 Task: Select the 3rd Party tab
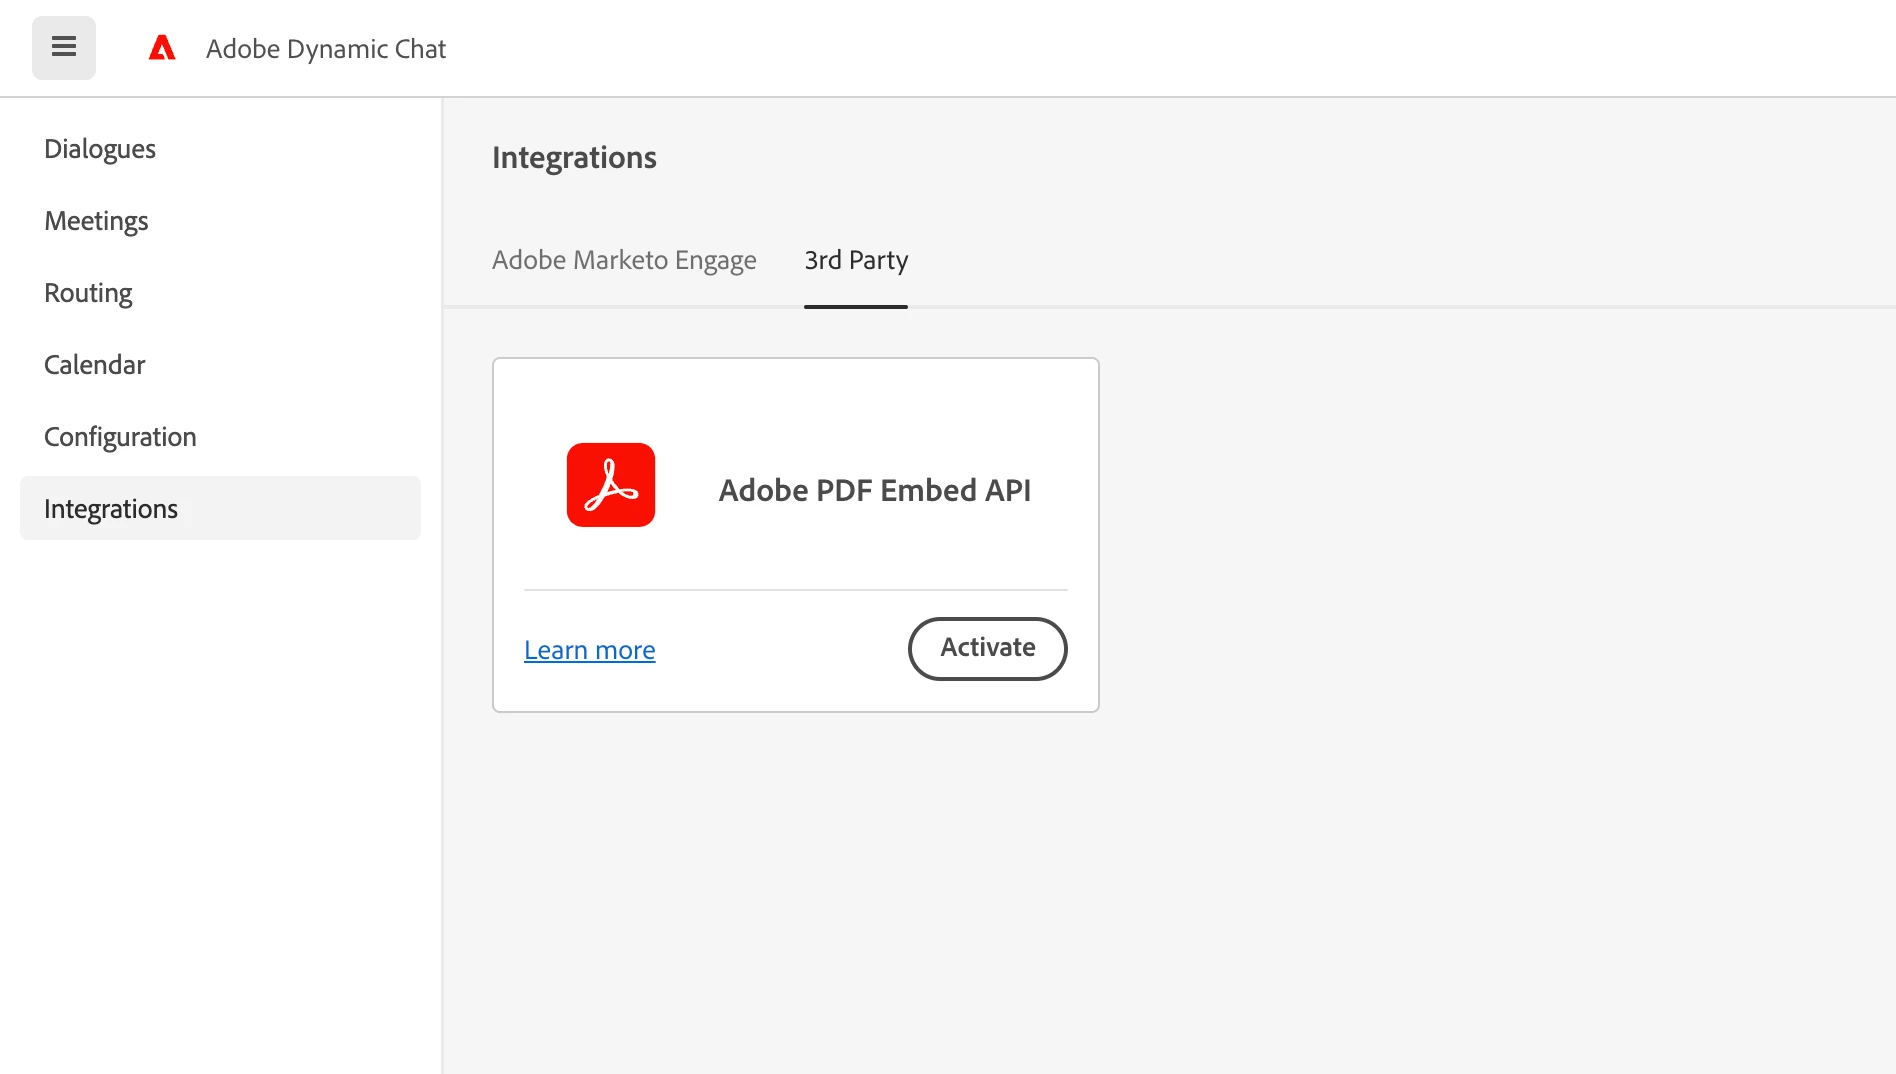[856, 260]
